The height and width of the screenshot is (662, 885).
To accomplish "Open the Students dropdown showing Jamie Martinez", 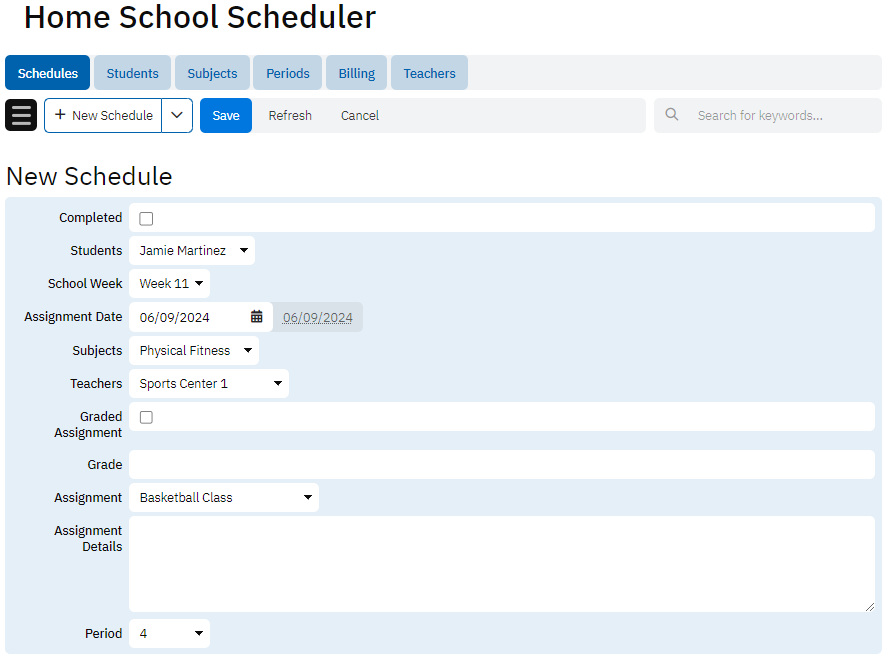I will (192, 251).
